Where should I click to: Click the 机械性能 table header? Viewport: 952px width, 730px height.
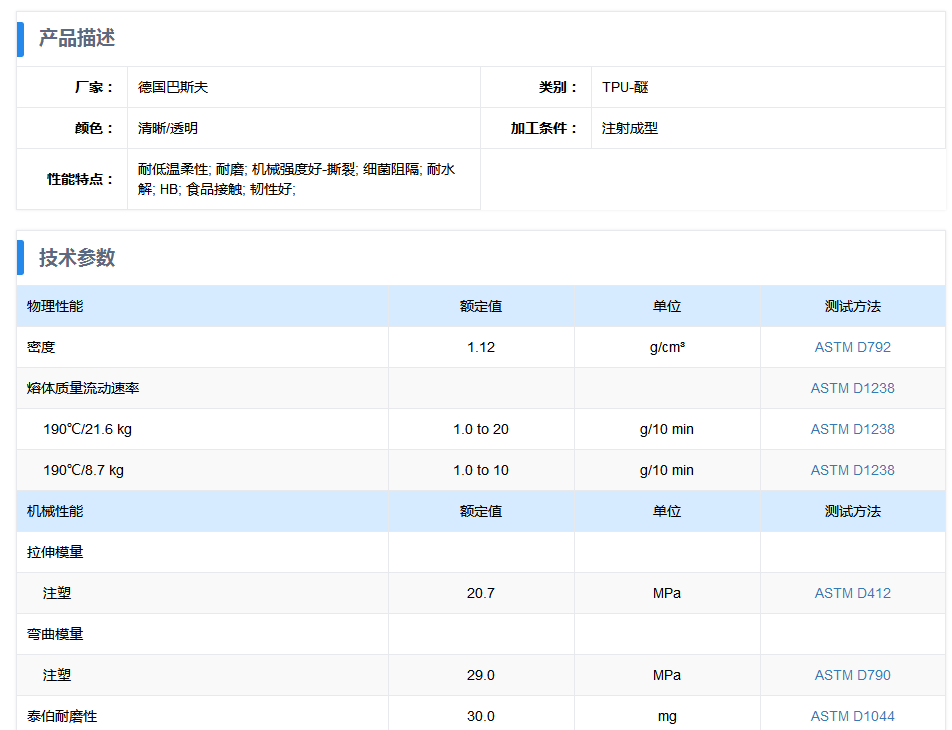(55, 511)
